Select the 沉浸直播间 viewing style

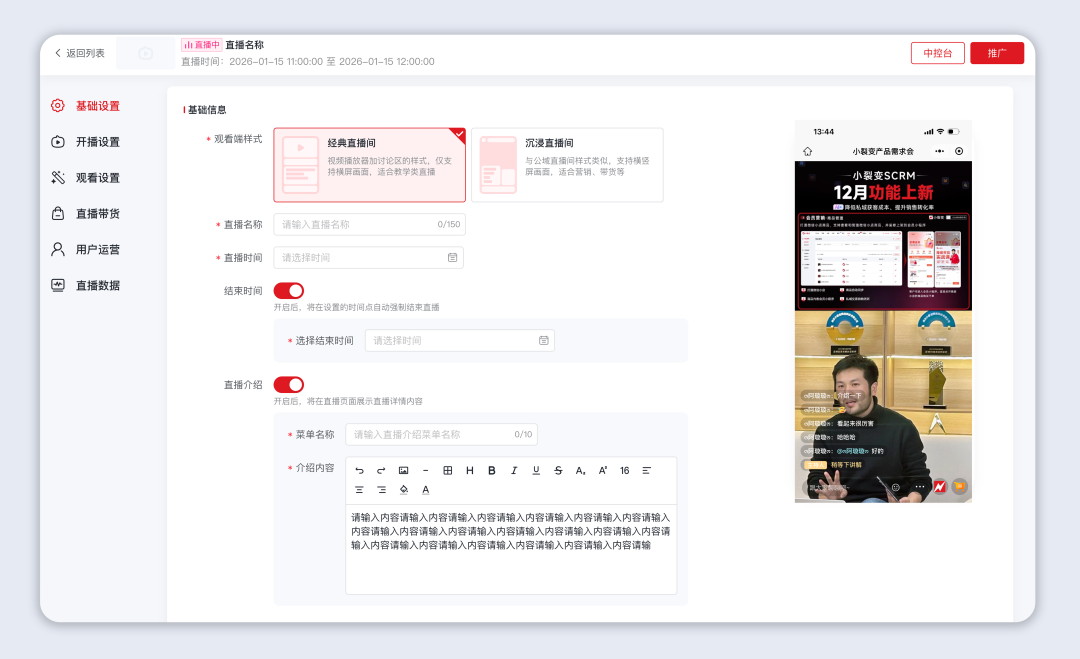(x=567, y=165)
